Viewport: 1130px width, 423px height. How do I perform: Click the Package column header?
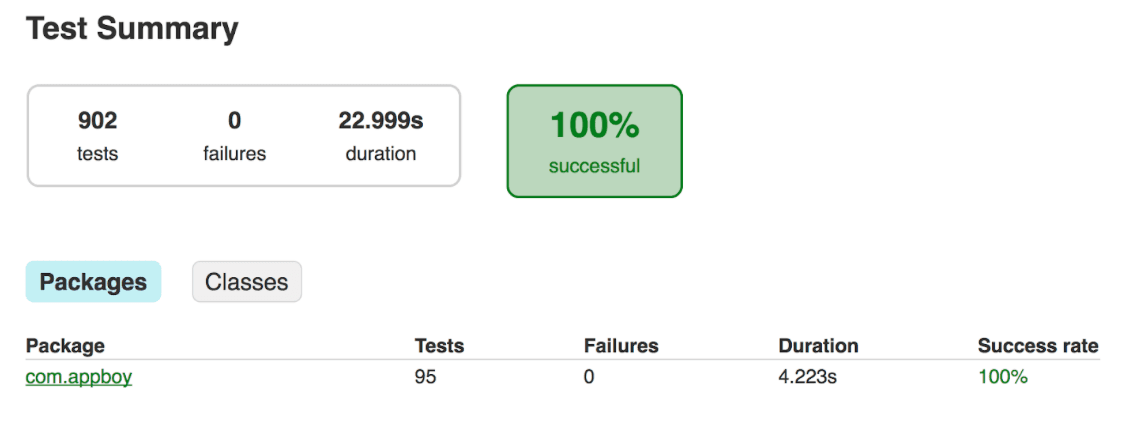point(65,346)
